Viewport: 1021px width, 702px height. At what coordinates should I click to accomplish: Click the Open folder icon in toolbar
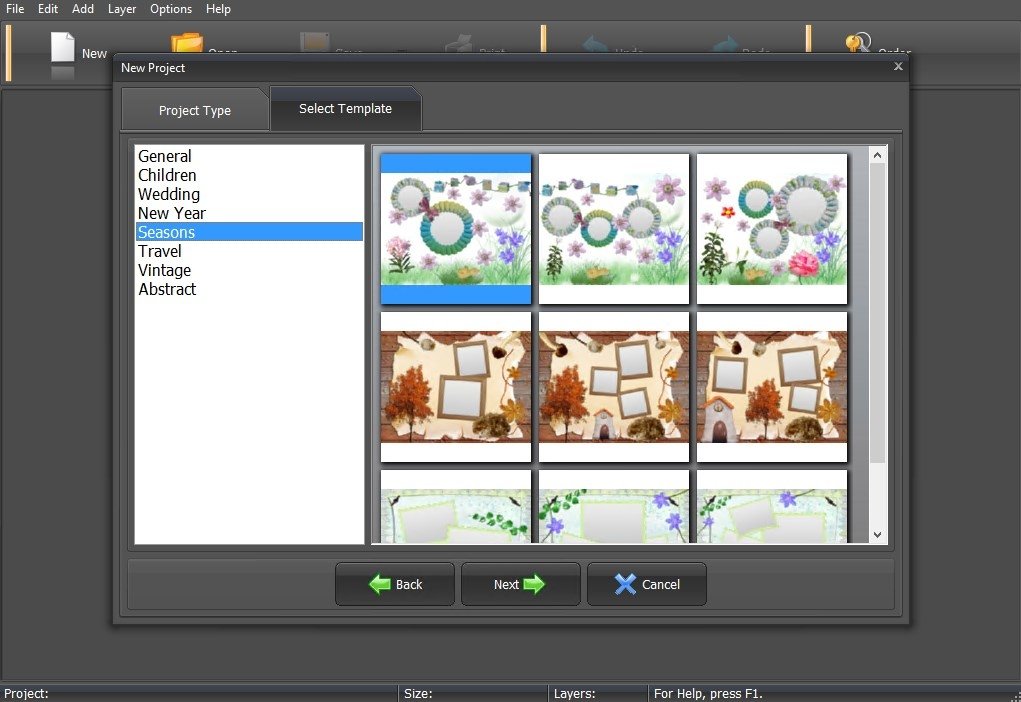coord(187,43)
